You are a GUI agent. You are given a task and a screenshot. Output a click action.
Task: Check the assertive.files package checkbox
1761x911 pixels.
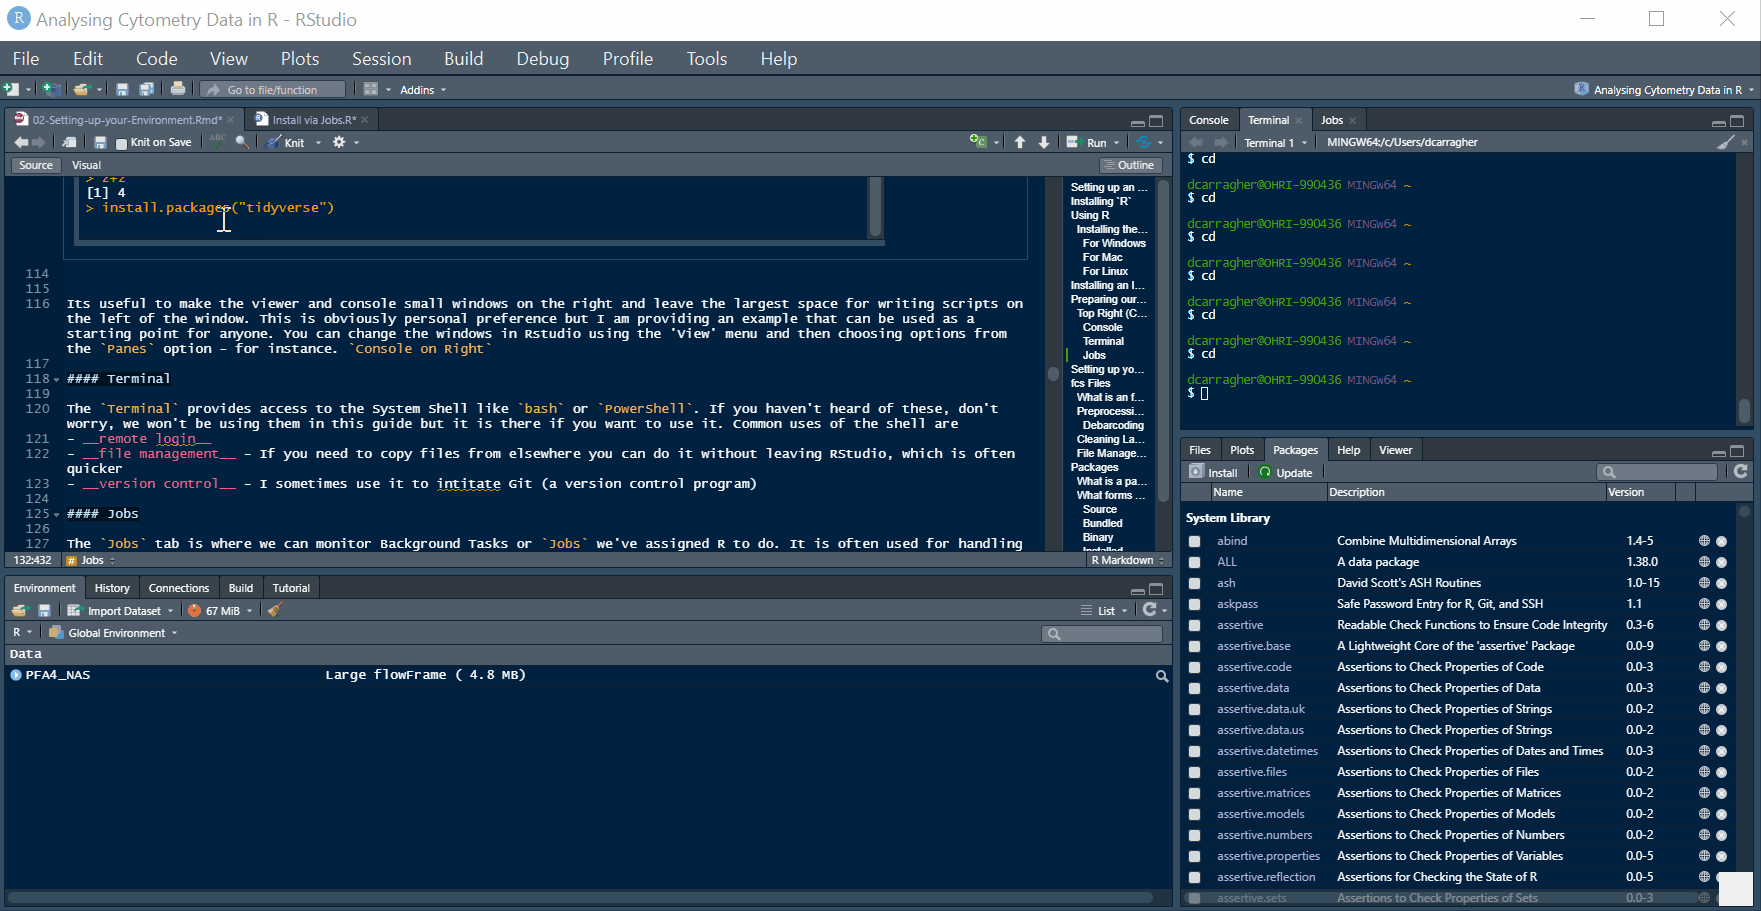click(x=1194, y=772)
